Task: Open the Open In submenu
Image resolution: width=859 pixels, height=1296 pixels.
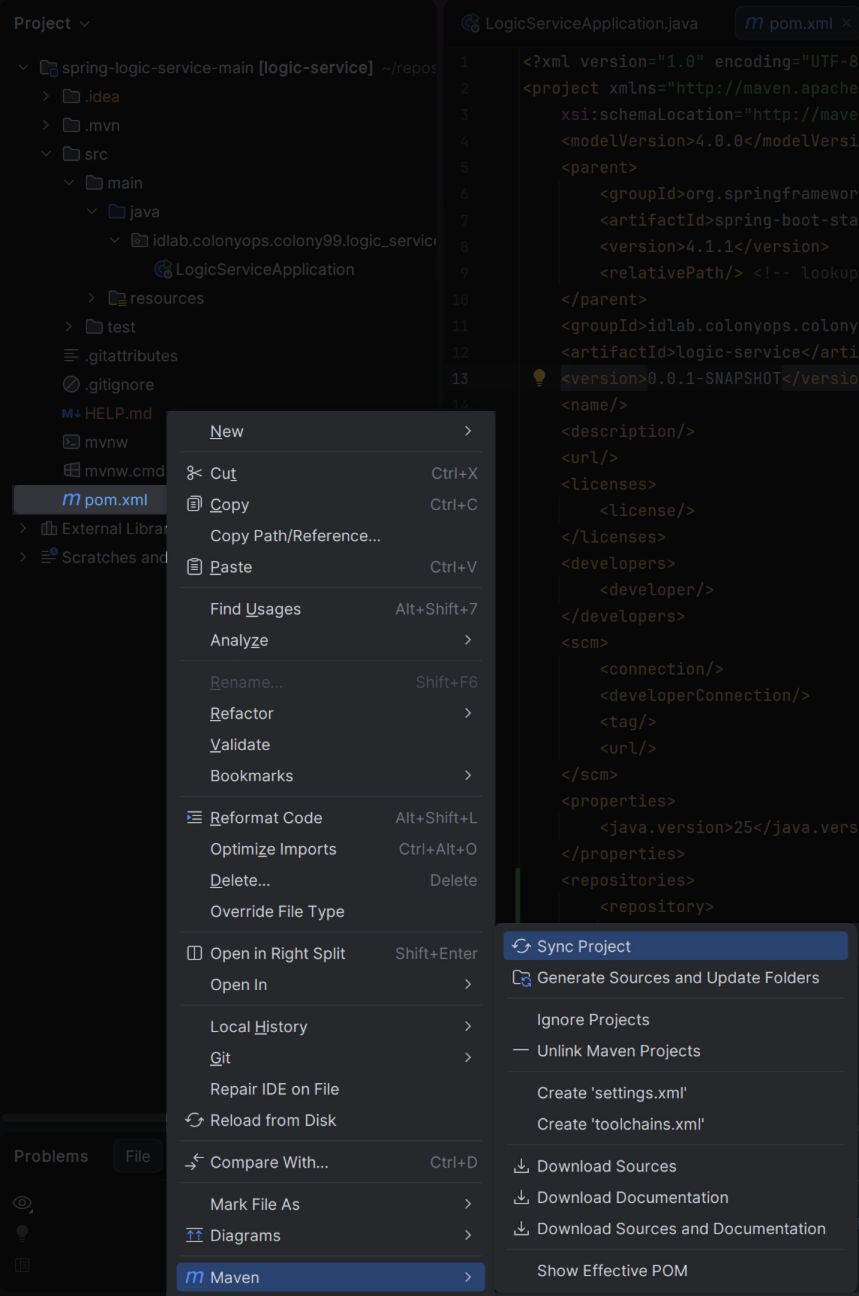Action: coord(331,984)
